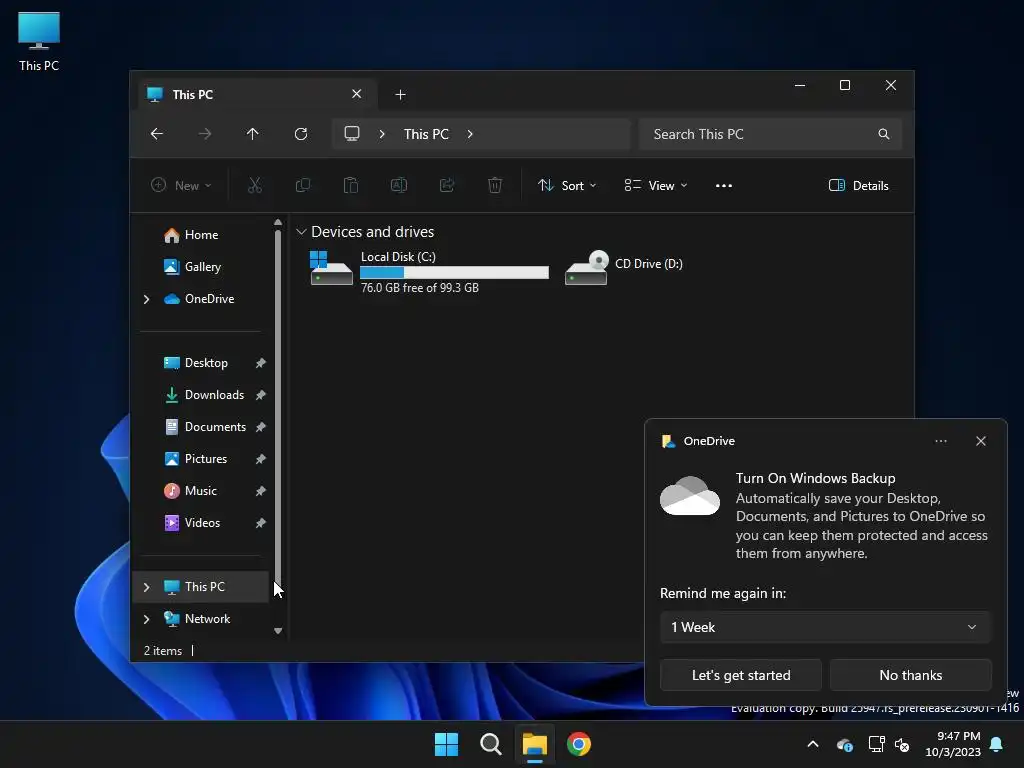The height and width of the screenshot is (768, 1024).
Task: Select Home in navigation pane
Action: [x=201, y=235]
